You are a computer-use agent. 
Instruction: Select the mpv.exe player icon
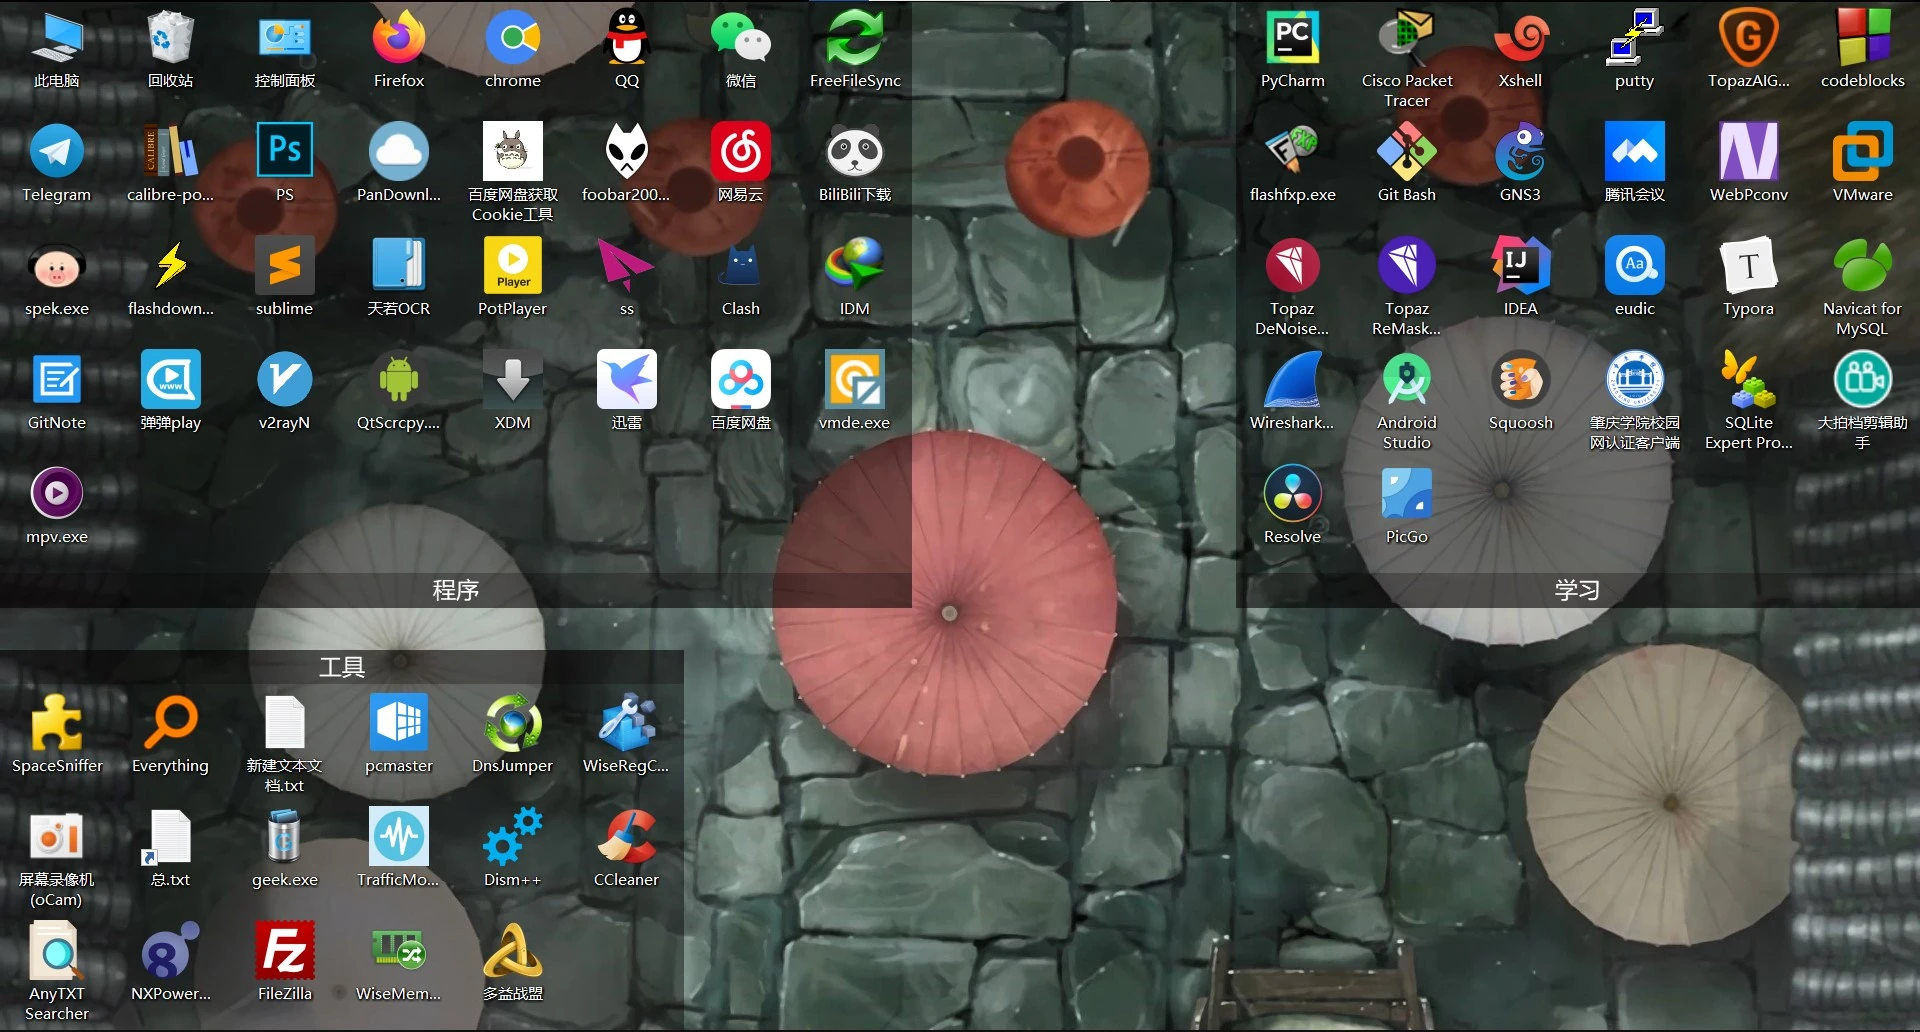click(x=57, y=494)
